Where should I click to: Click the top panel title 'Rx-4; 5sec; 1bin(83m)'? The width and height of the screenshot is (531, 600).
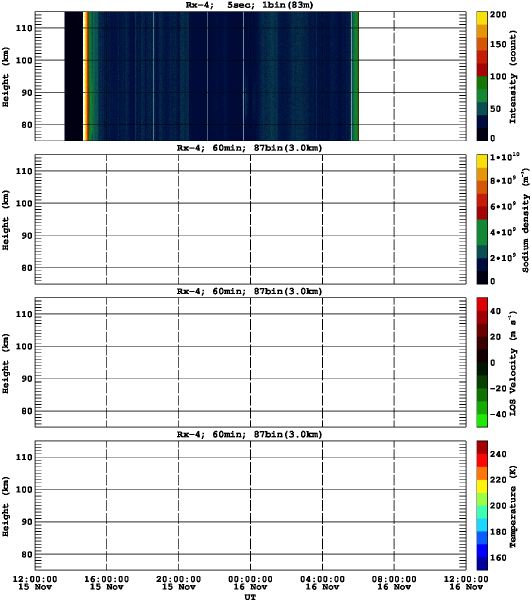(x=249, y=5)
